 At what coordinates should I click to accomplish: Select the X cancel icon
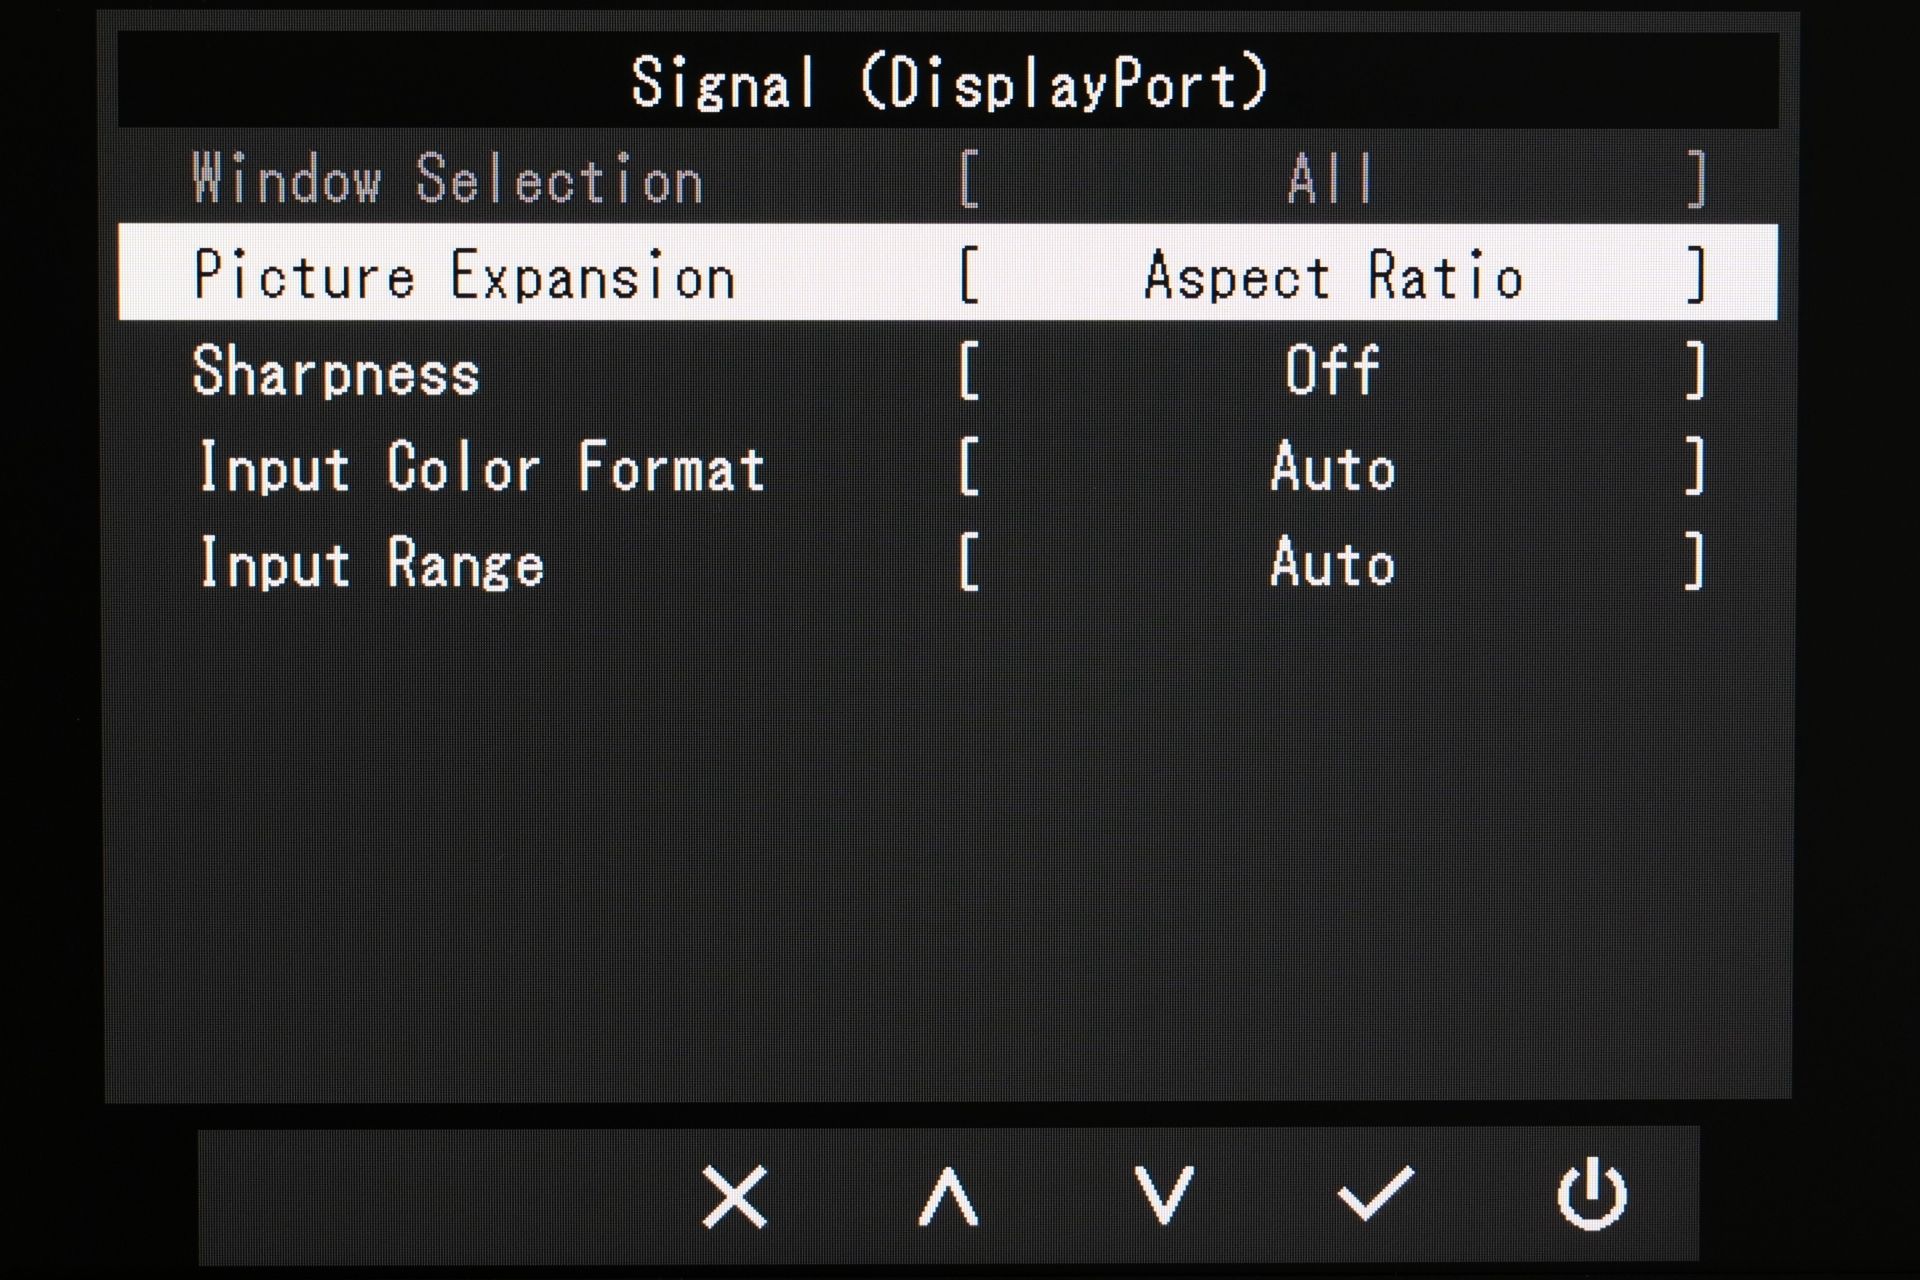pos(735,1195)
